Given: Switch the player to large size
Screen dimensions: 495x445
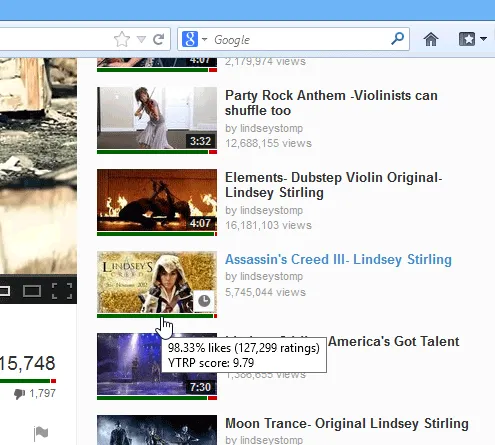Looking at the screenshot, I should click(x=32, y=291).
